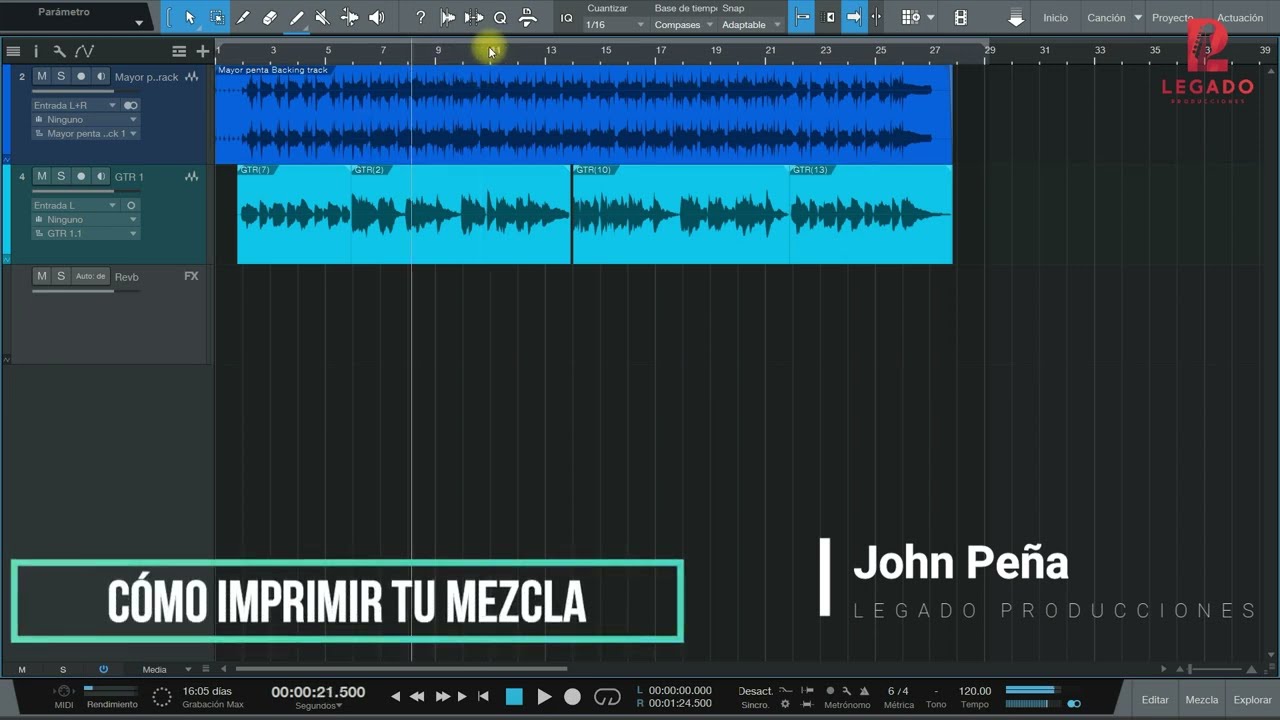Open the Editar panel
Image resolution: width=1280 pixels, height=720 pixels.
click(x=1155, y=700)
